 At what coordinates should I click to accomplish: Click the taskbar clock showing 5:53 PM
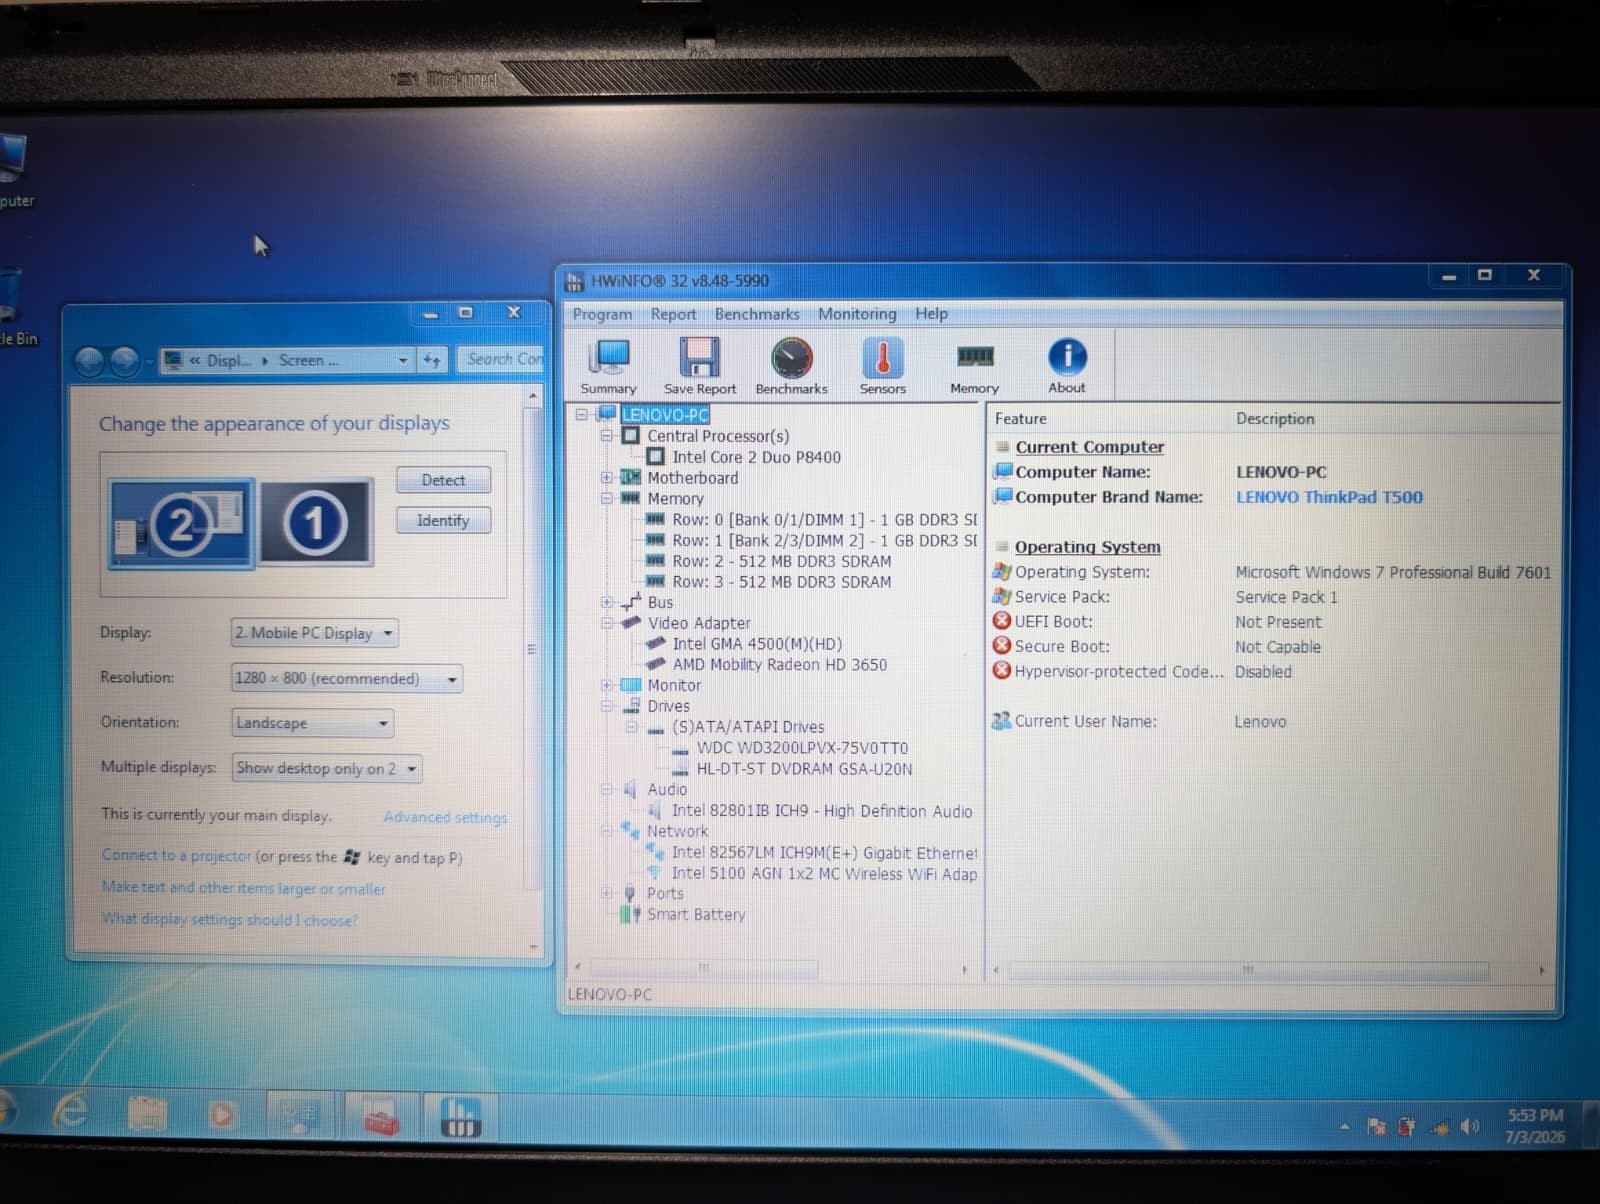[1535, 1126]
